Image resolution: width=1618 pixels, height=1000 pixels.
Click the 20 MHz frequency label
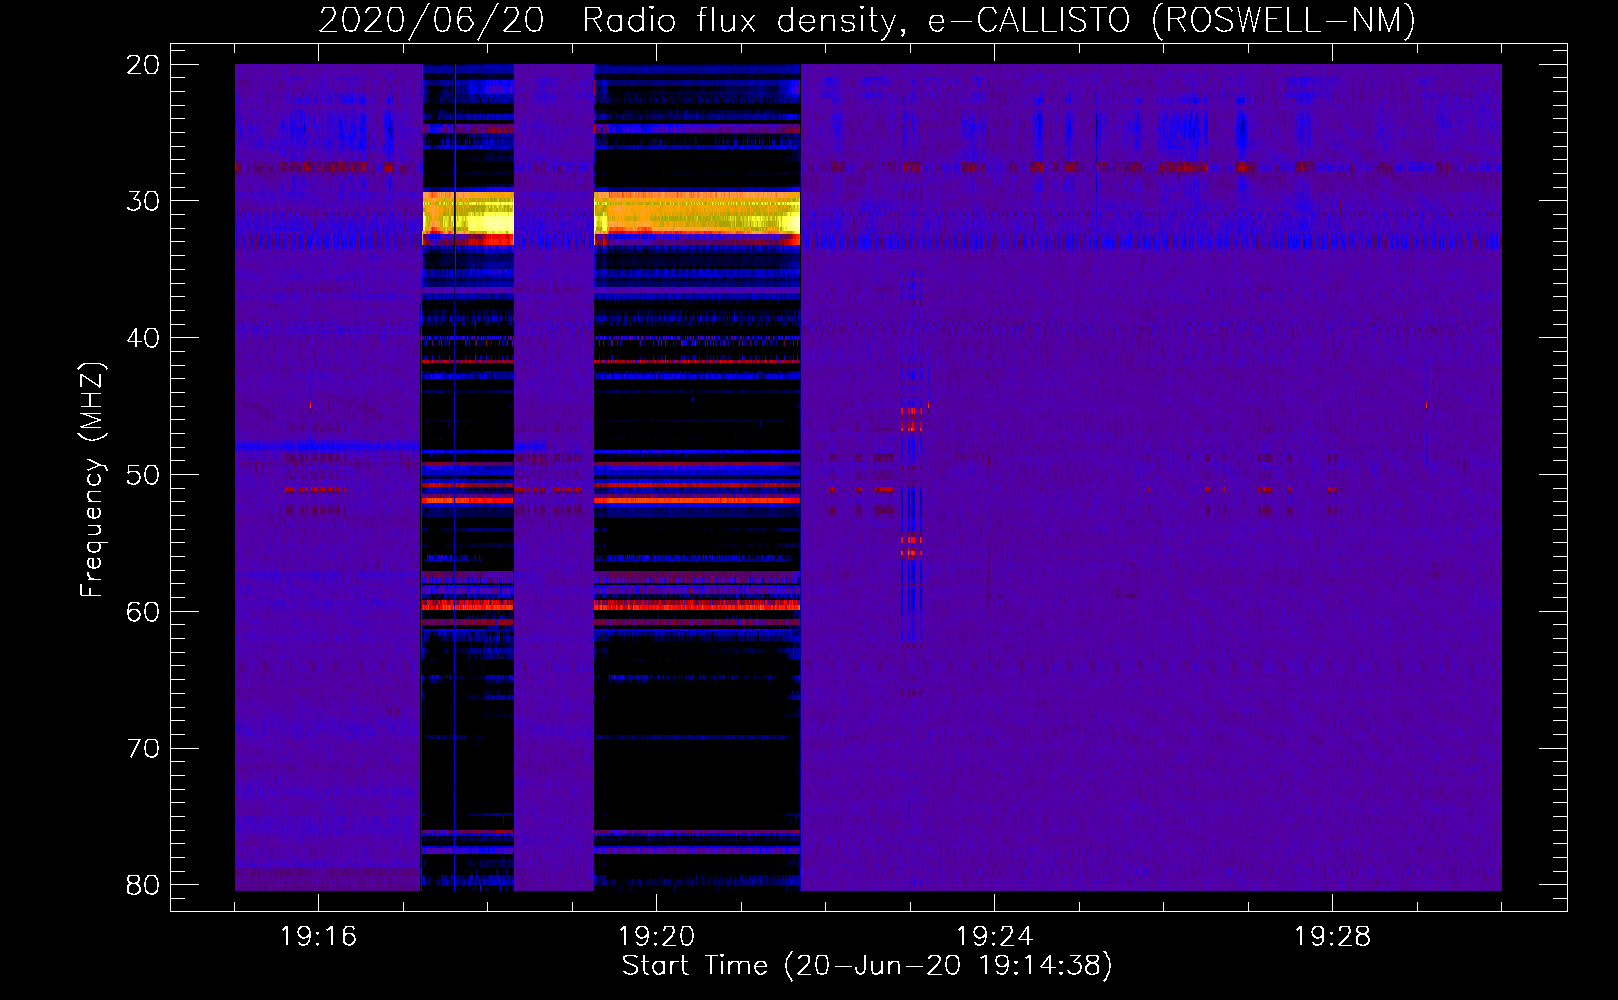coord(143,65)
